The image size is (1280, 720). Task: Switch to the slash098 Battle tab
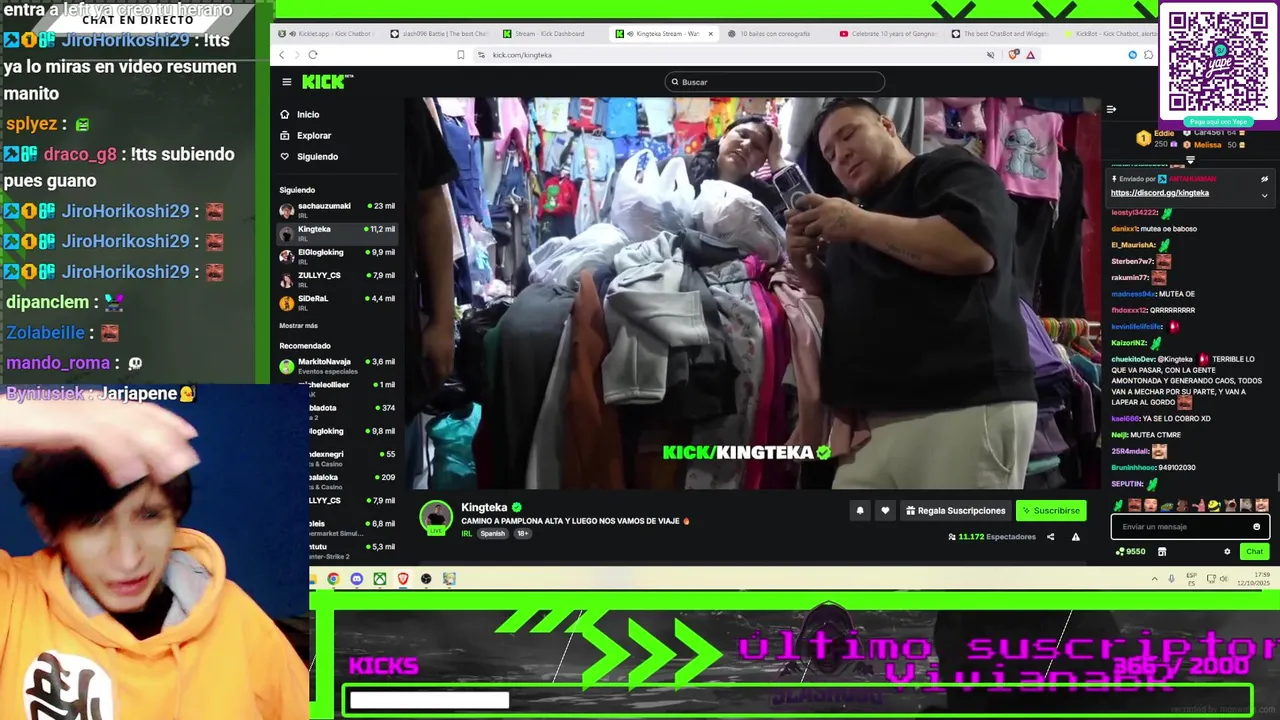point(440,33)
